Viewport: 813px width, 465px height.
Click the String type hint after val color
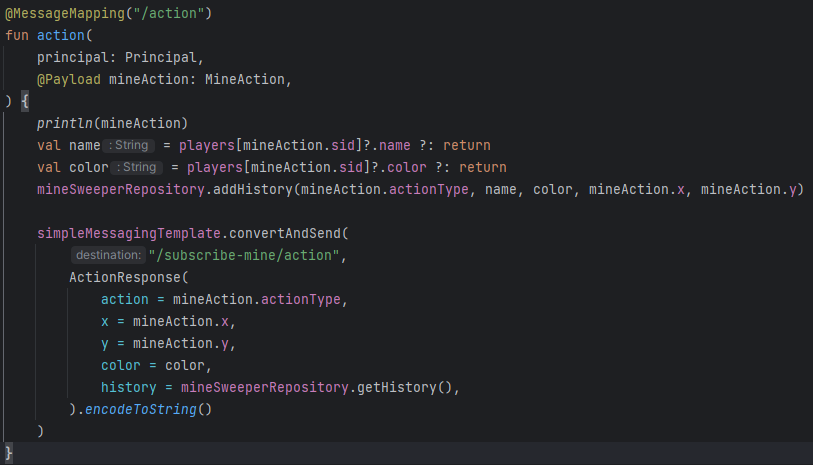pos(136,167)
